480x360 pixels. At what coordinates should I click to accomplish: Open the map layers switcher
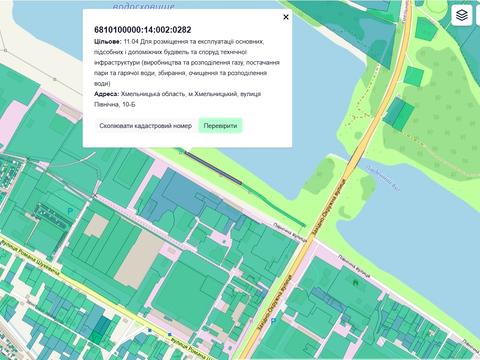tap(462, 15)
